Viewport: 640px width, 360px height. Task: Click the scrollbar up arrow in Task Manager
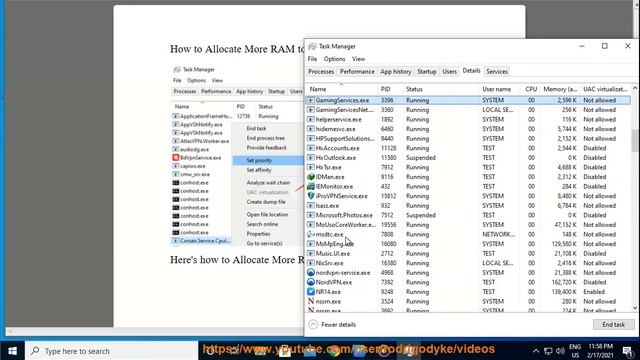pyautogui.click(x=635, y=88)
